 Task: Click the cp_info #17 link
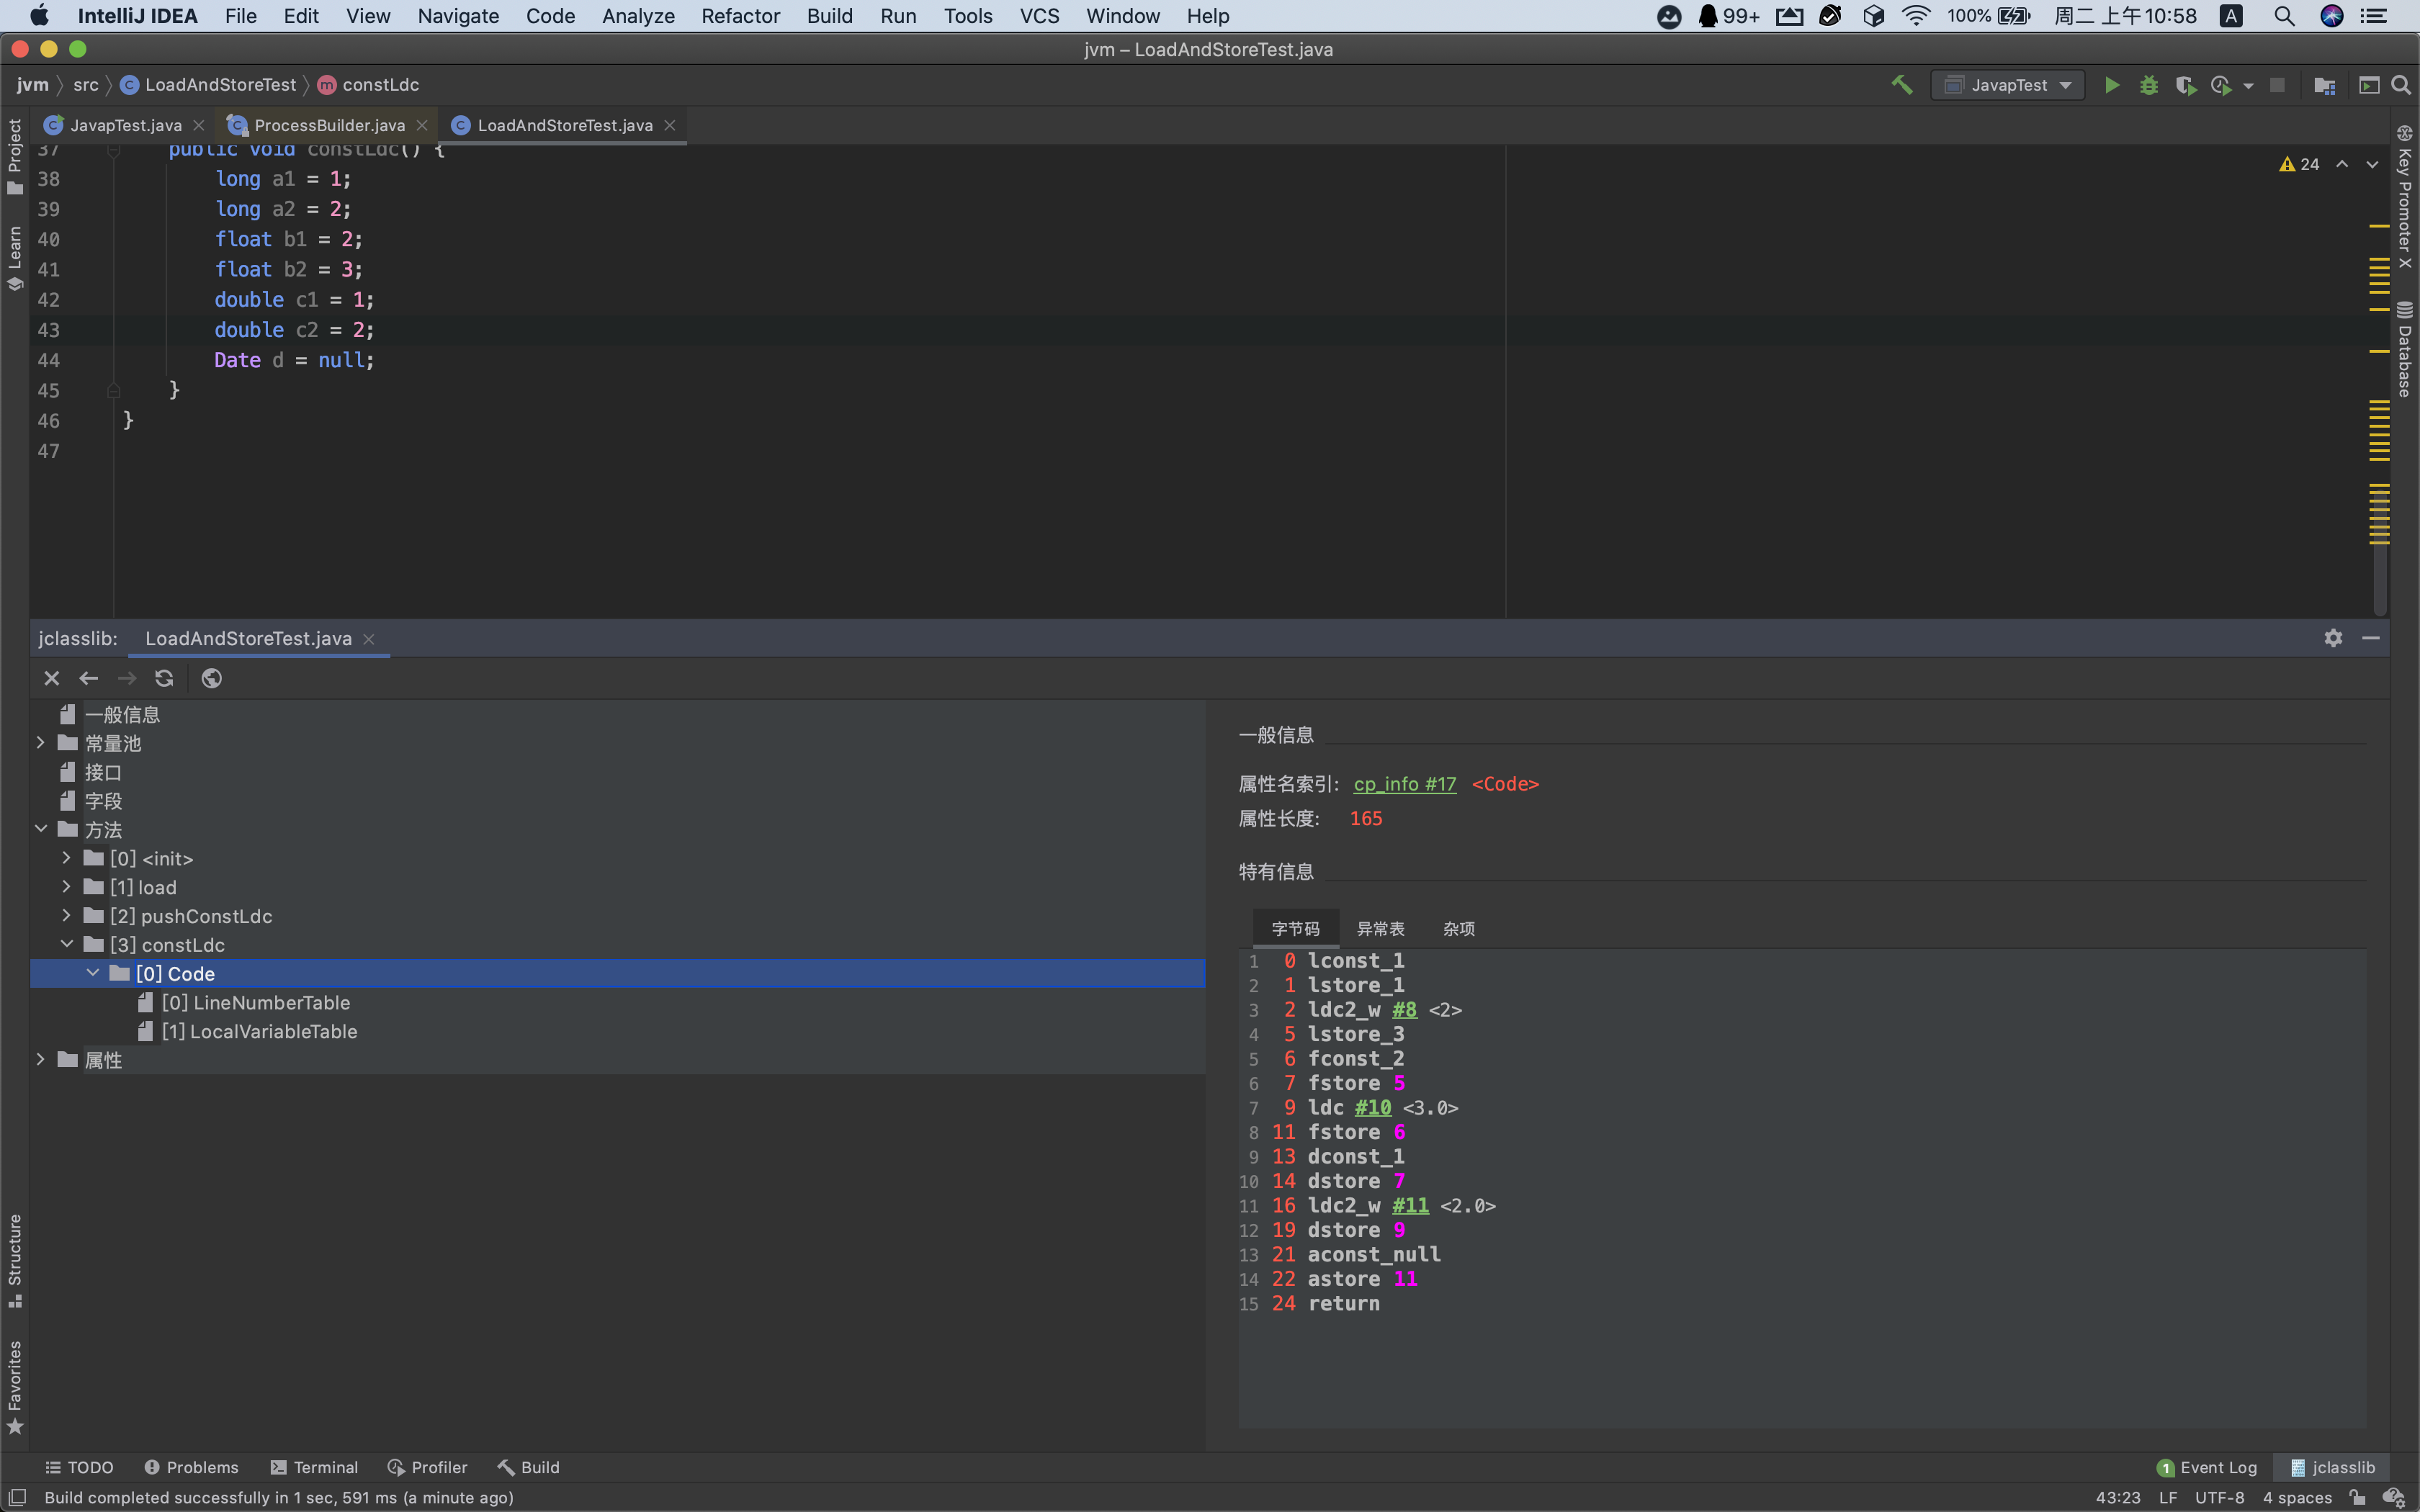point(1404,784)
